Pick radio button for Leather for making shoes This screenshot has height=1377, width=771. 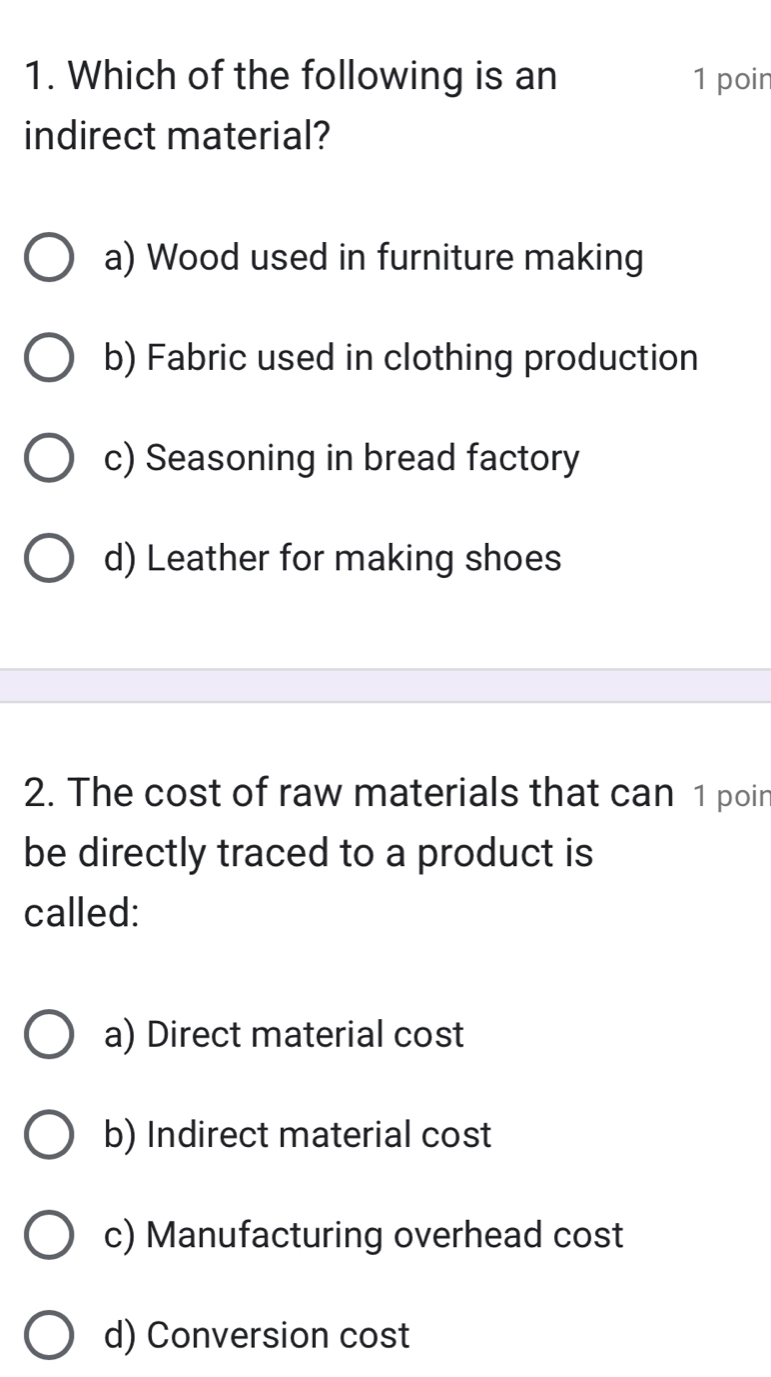tap(48, 559)
